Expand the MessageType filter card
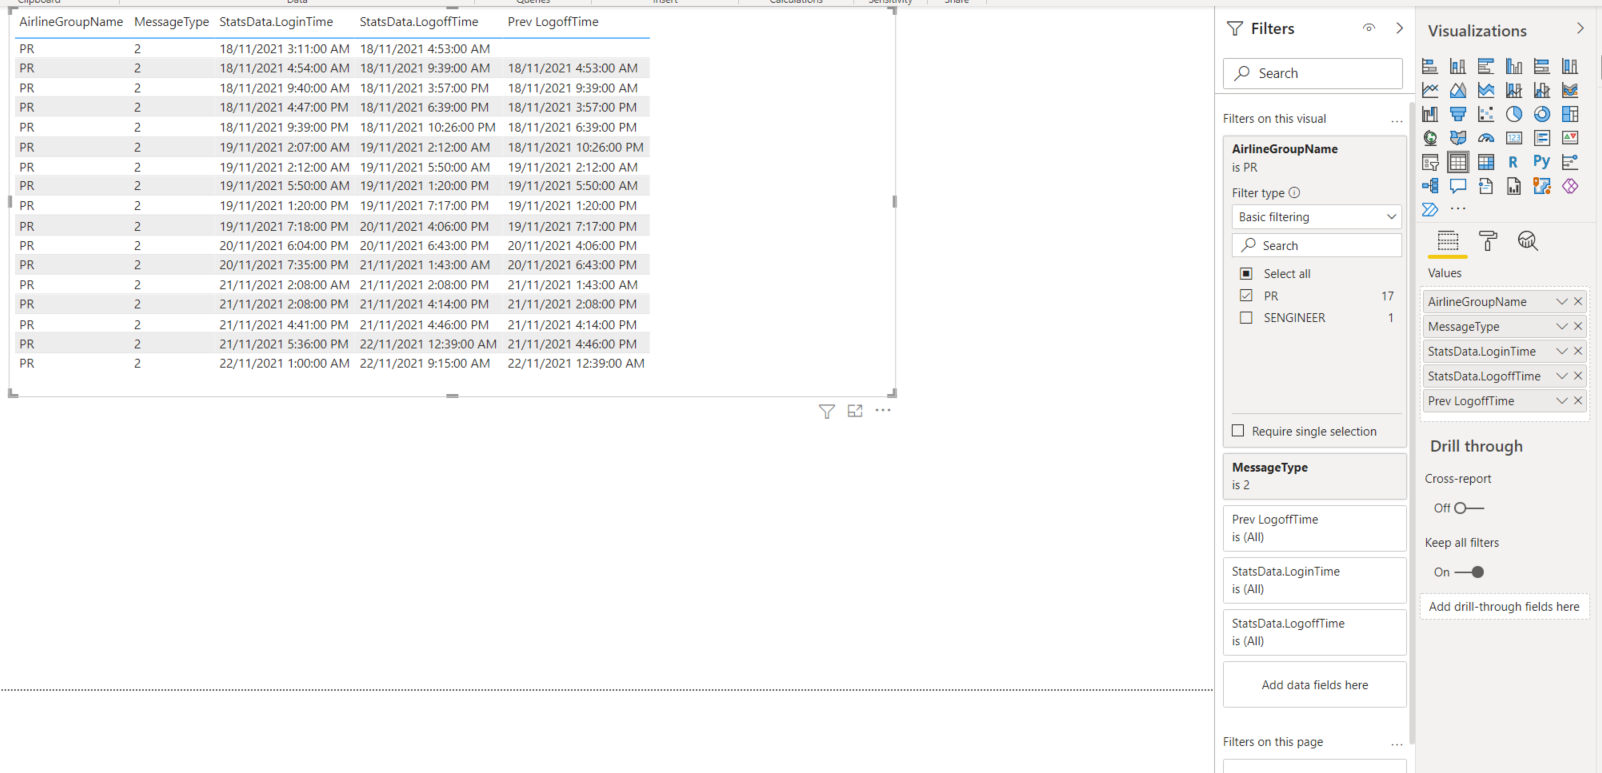The width and height of the screenshot is (1602, 773). tap(1314, 476)
